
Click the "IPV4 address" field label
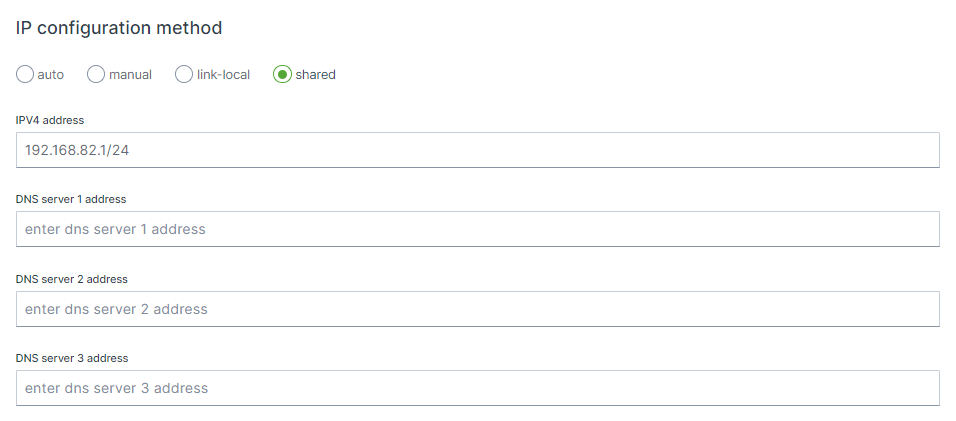tap(50, 120)
